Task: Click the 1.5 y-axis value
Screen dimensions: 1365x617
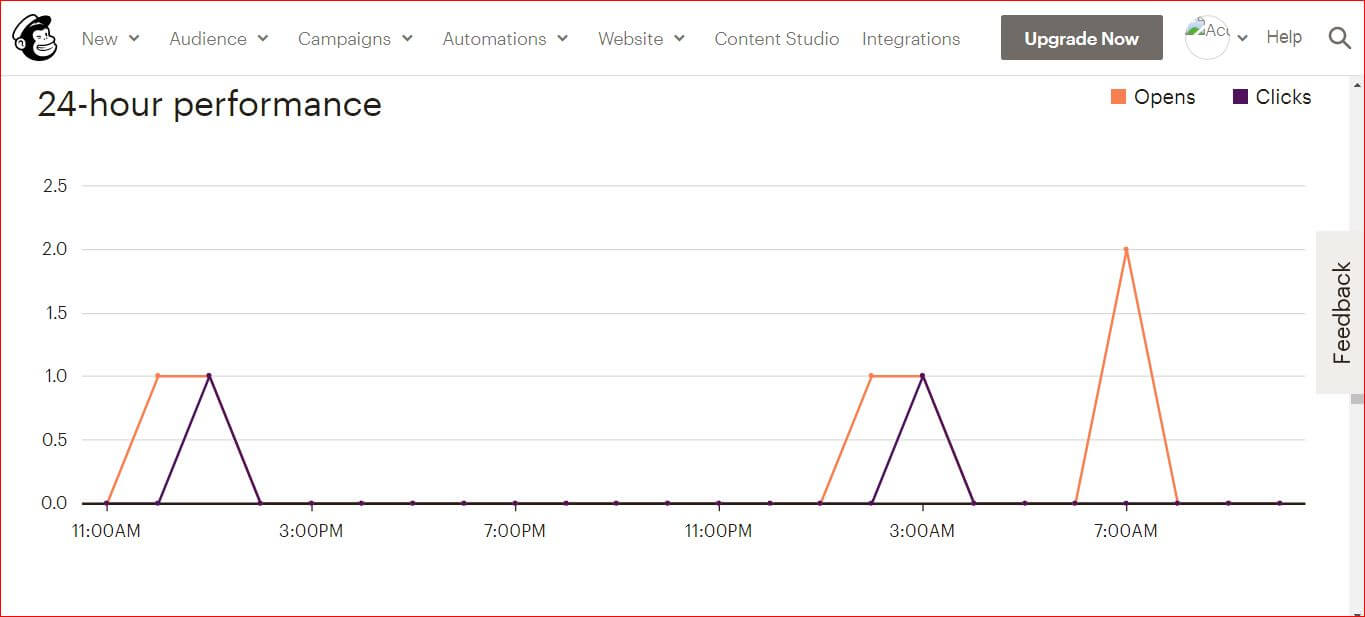Action: click(55, 313)
